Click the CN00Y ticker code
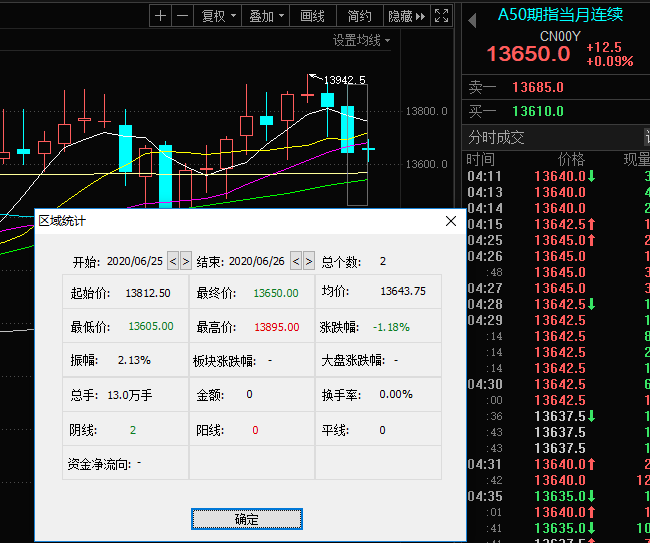The height and width of the screenshot is (543, 650). click(560, 36)
